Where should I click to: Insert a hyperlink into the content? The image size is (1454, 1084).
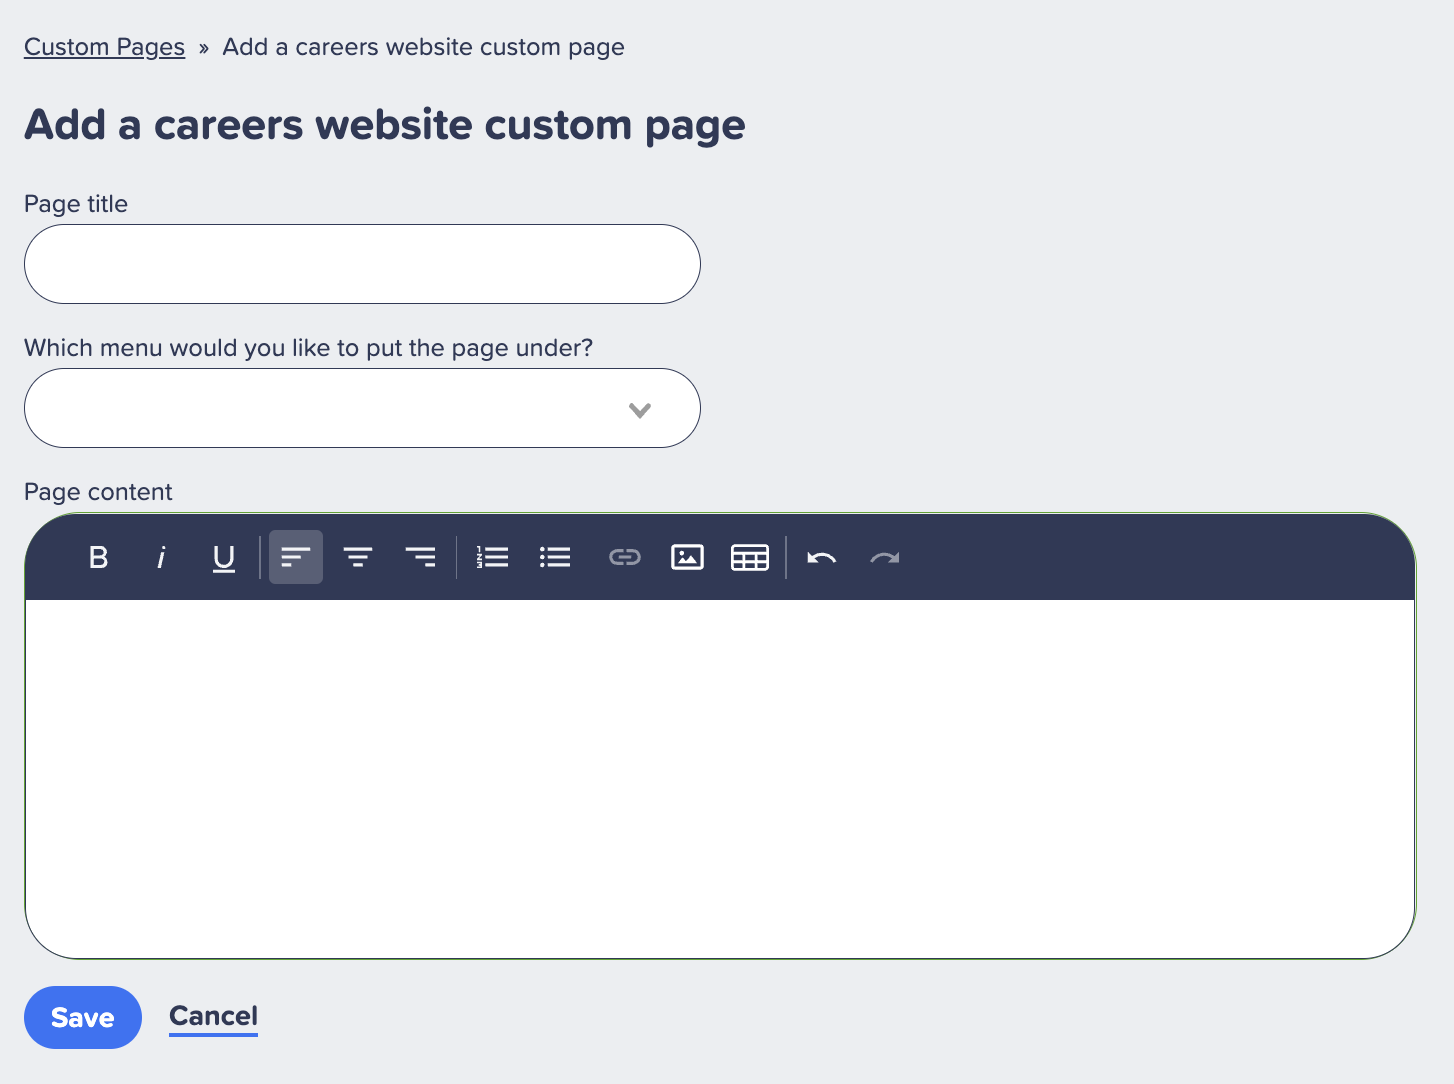pos(624,557)
